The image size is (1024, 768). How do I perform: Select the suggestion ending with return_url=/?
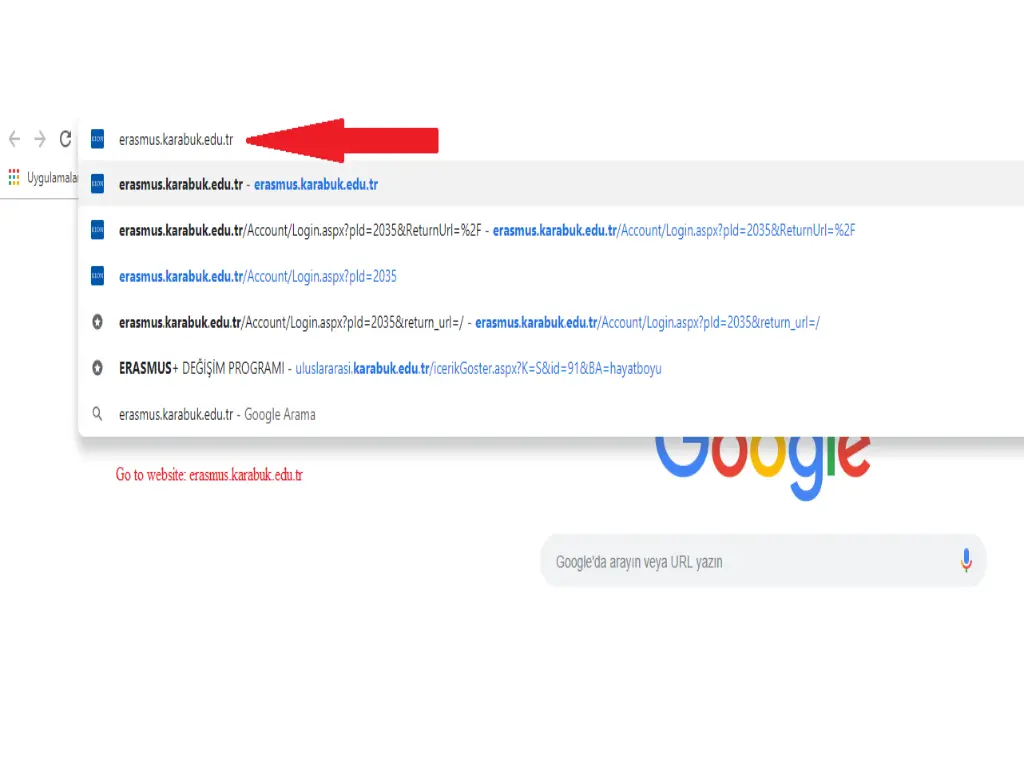pos(551,322)
